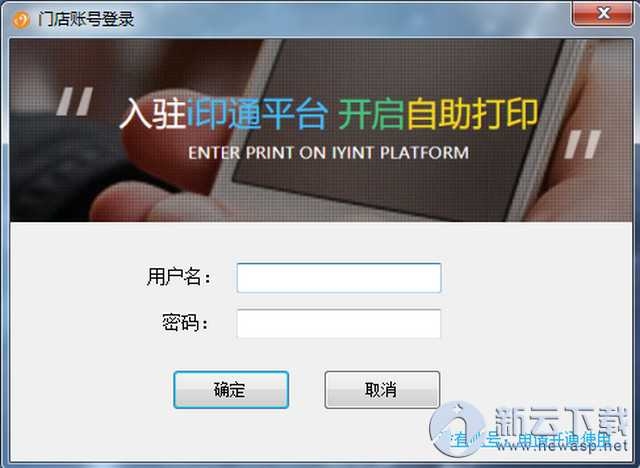Click the 入驻i印通平台 banner headline
This screenshot has height=468, width=640.
tap(224, 114)
